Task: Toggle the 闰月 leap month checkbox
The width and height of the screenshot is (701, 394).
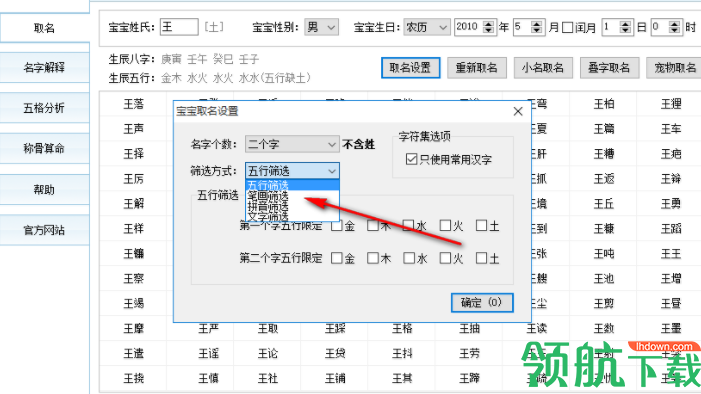Action: click(x=567, y=28)
